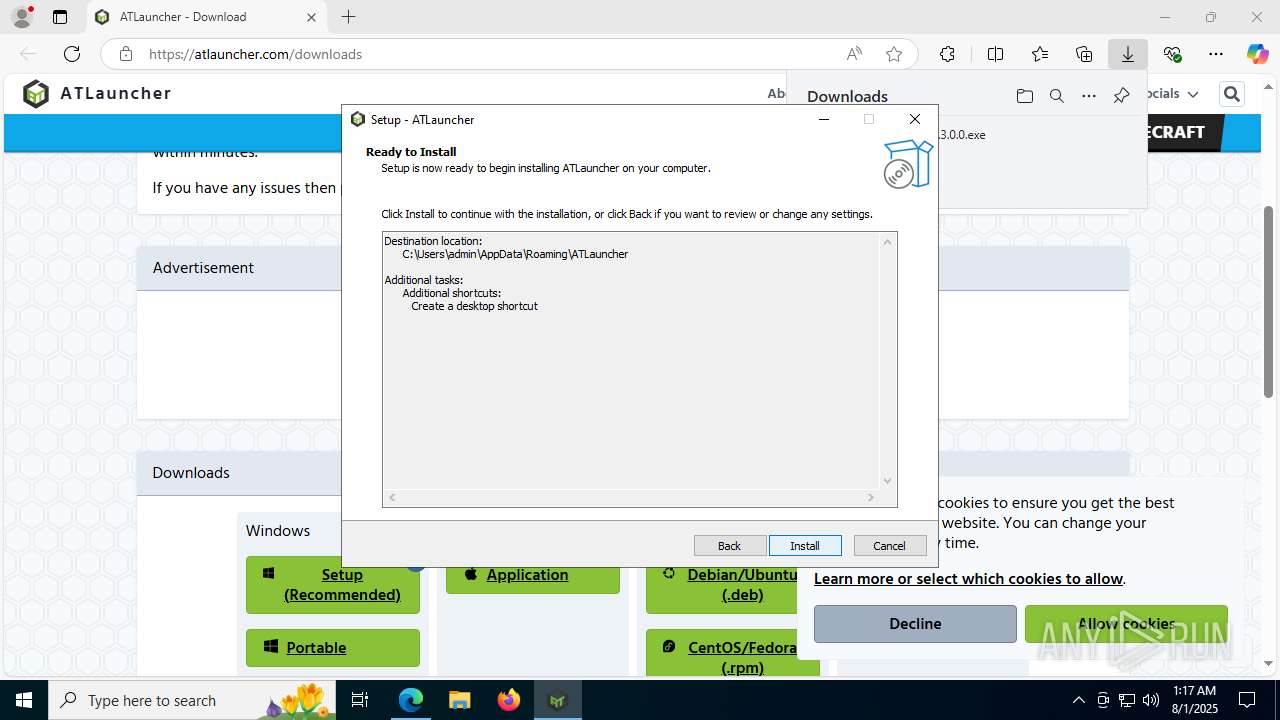View site information lock icon
The width and height of the screenshot is (1280, 720).
click(126, 54)
